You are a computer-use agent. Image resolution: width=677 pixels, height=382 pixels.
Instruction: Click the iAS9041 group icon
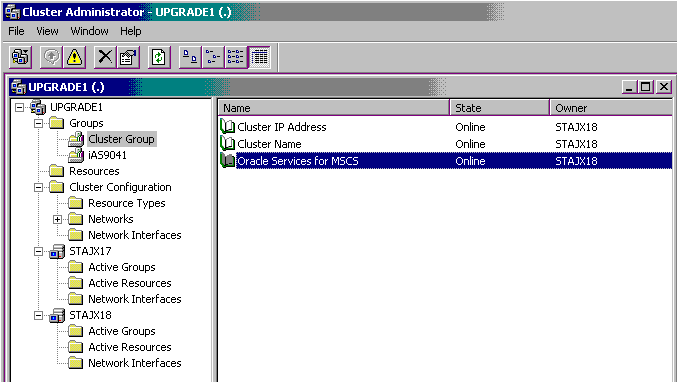76,155
